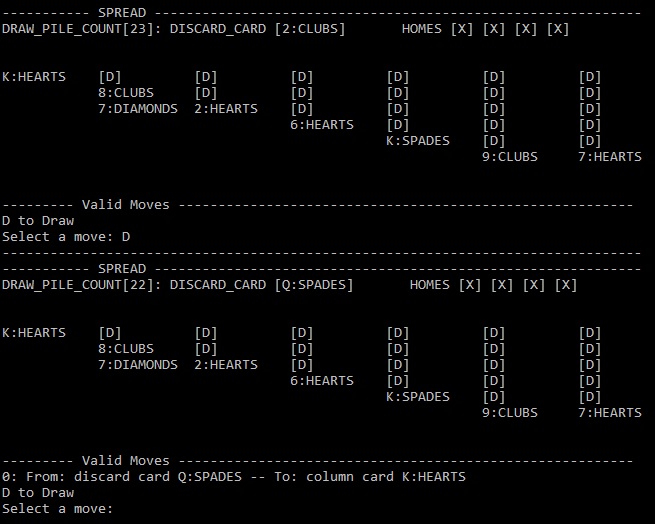
Task: Select the 7:DIAMONDS card in lower spread
Action: point(138,364)
